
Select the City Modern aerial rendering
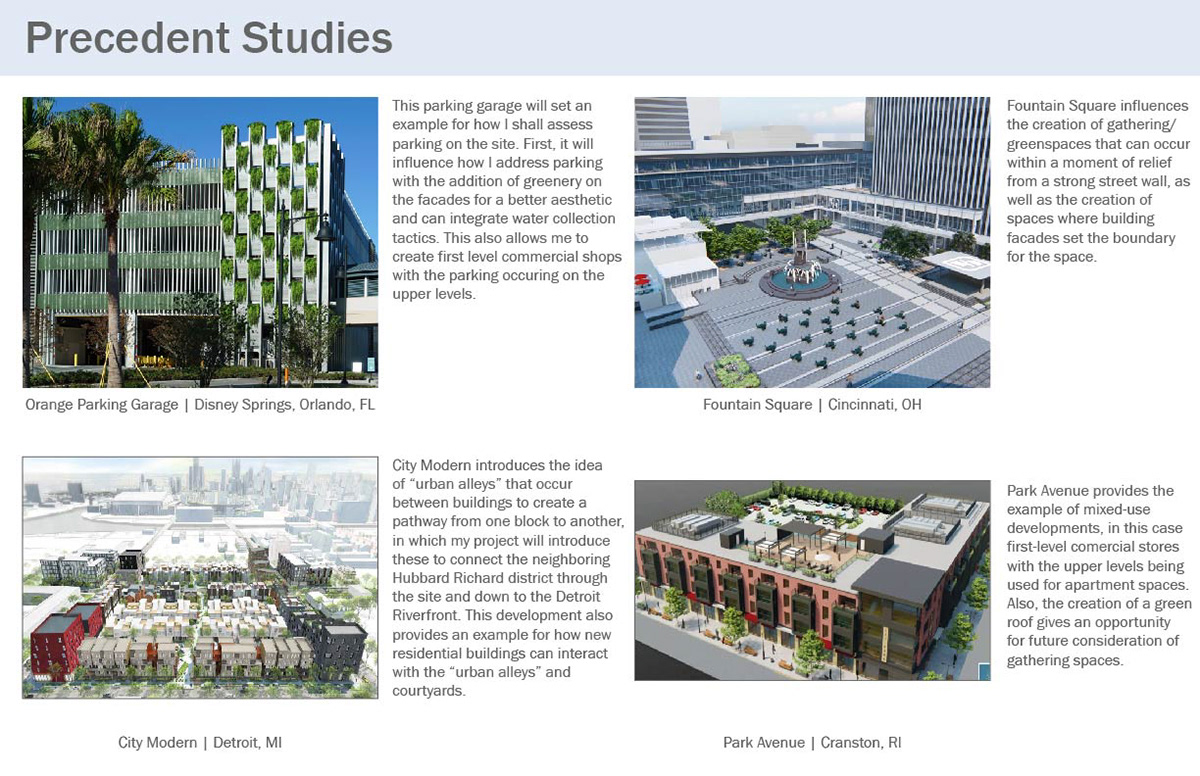[200, 578]
